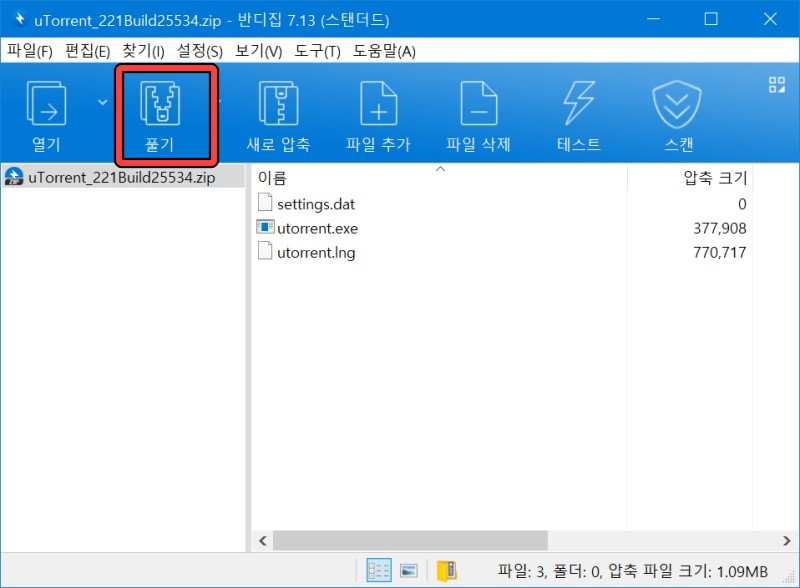The image size is (800, 588).
Task: Start the 스캔 (Scan) malware check icon
Action: (x=676, y=112)
